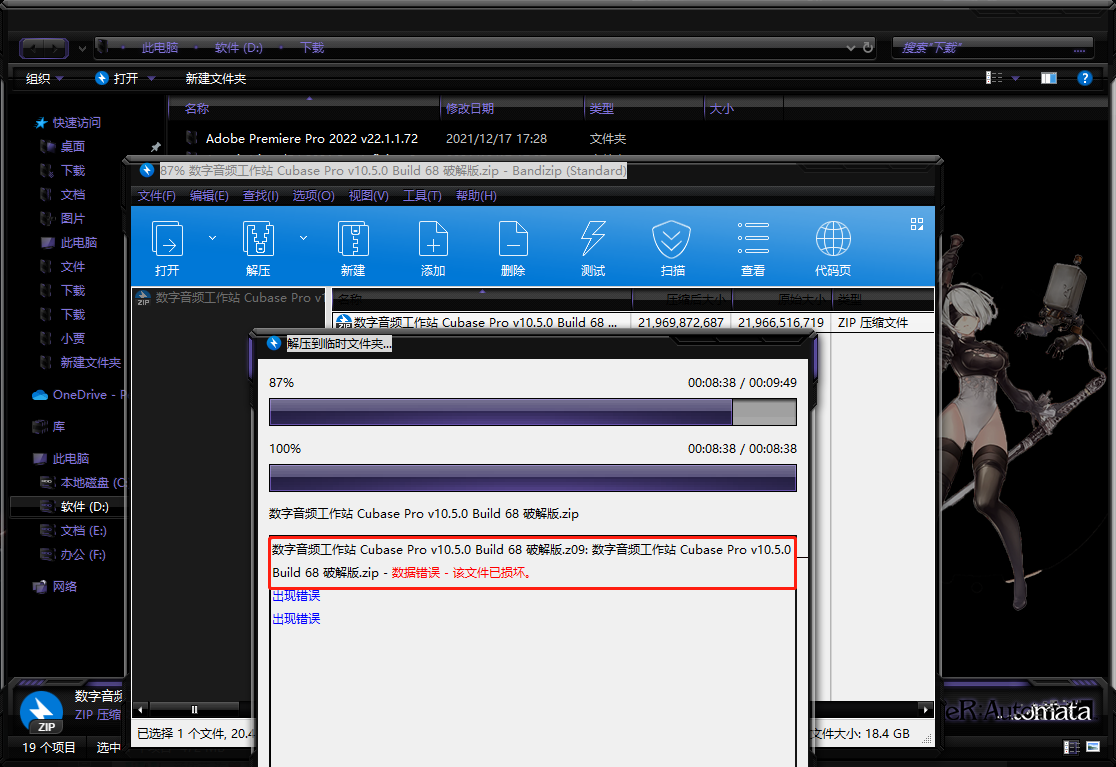
Task: Sort Explorer files by 修改日期 column
Action: (511, 108)
